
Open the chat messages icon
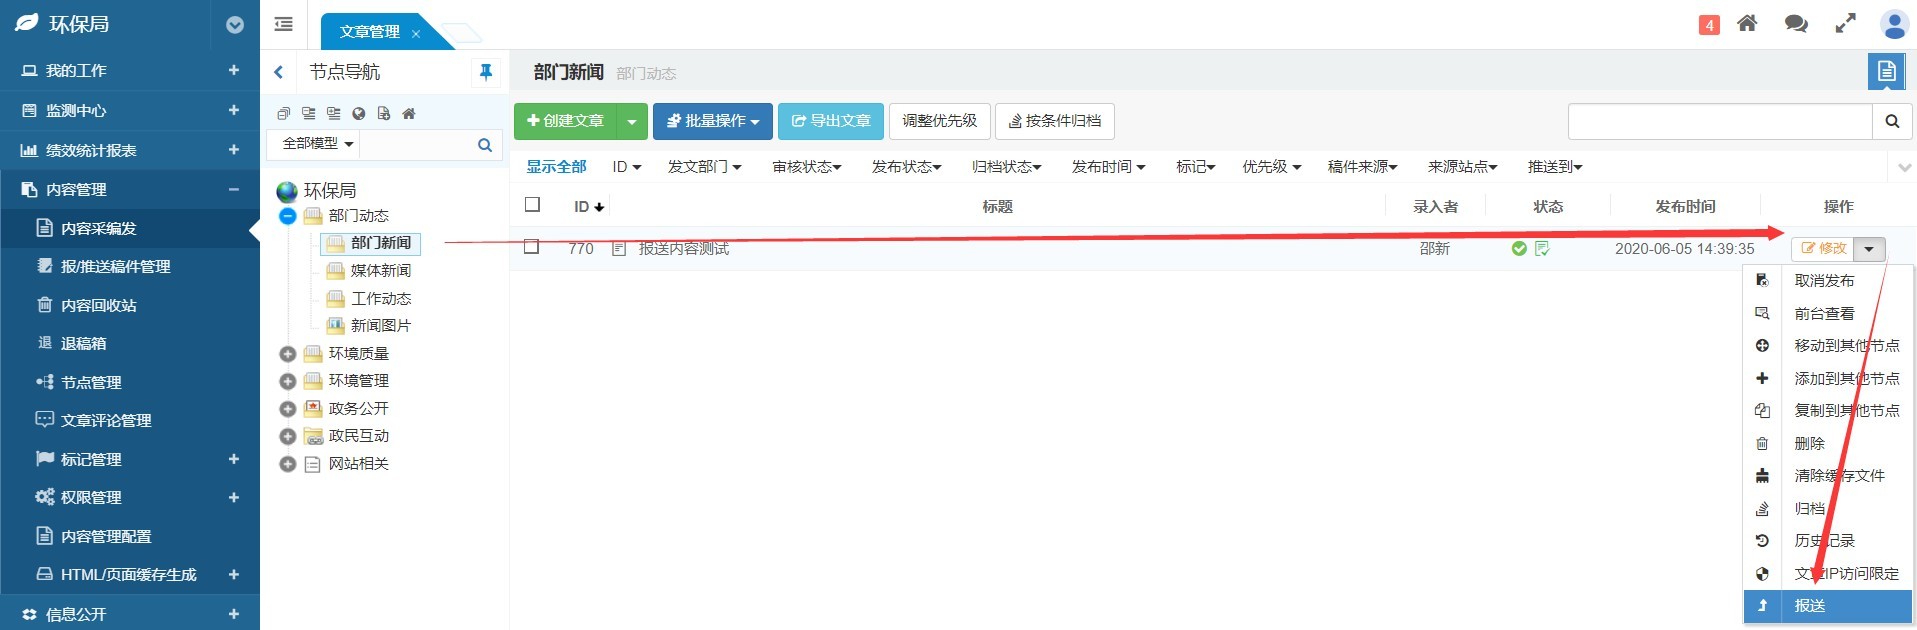tap(1796, 24)
